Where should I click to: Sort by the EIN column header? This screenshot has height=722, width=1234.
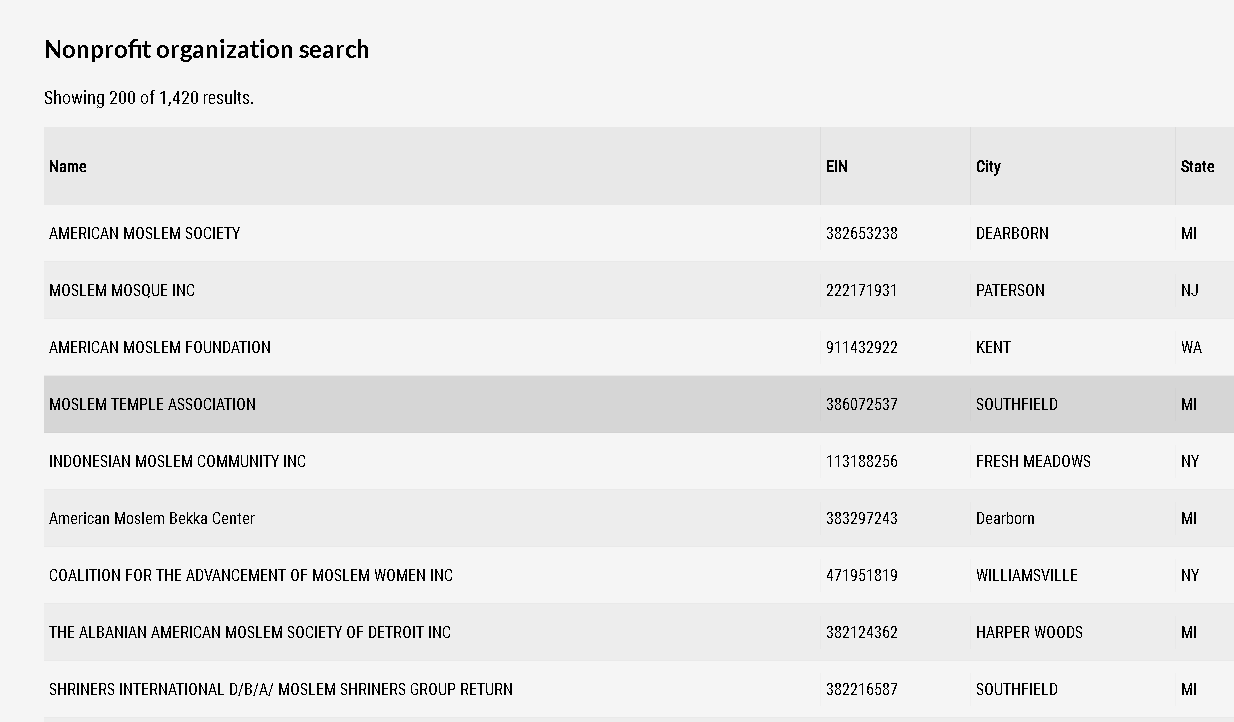837,166
